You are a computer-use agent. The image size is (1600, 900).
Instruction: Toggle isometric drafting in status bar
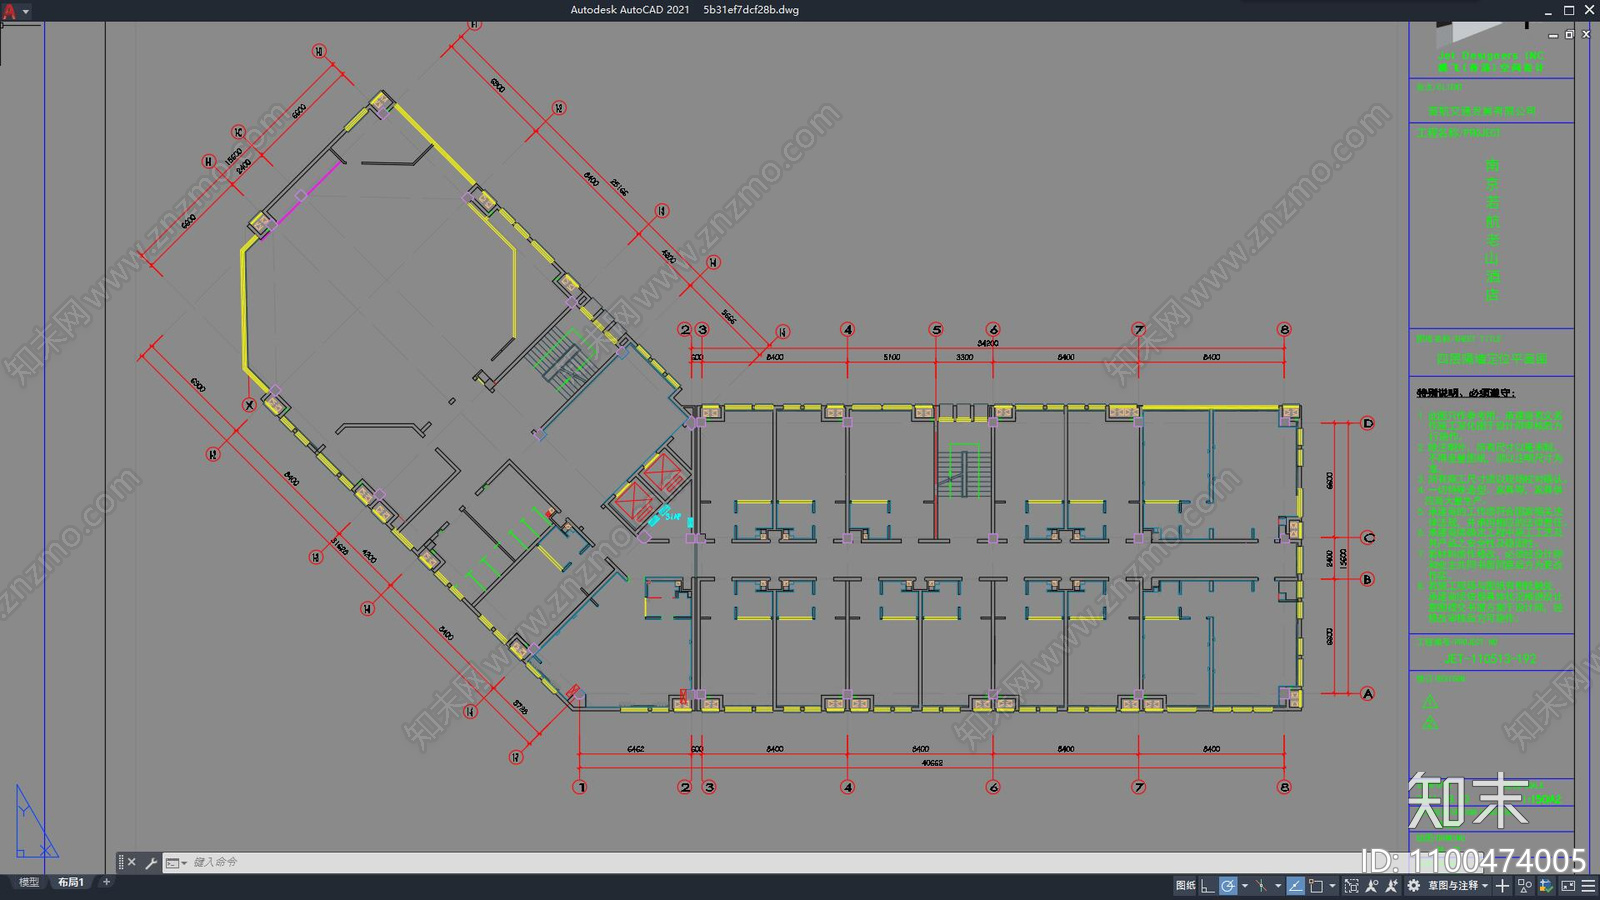1261,885
